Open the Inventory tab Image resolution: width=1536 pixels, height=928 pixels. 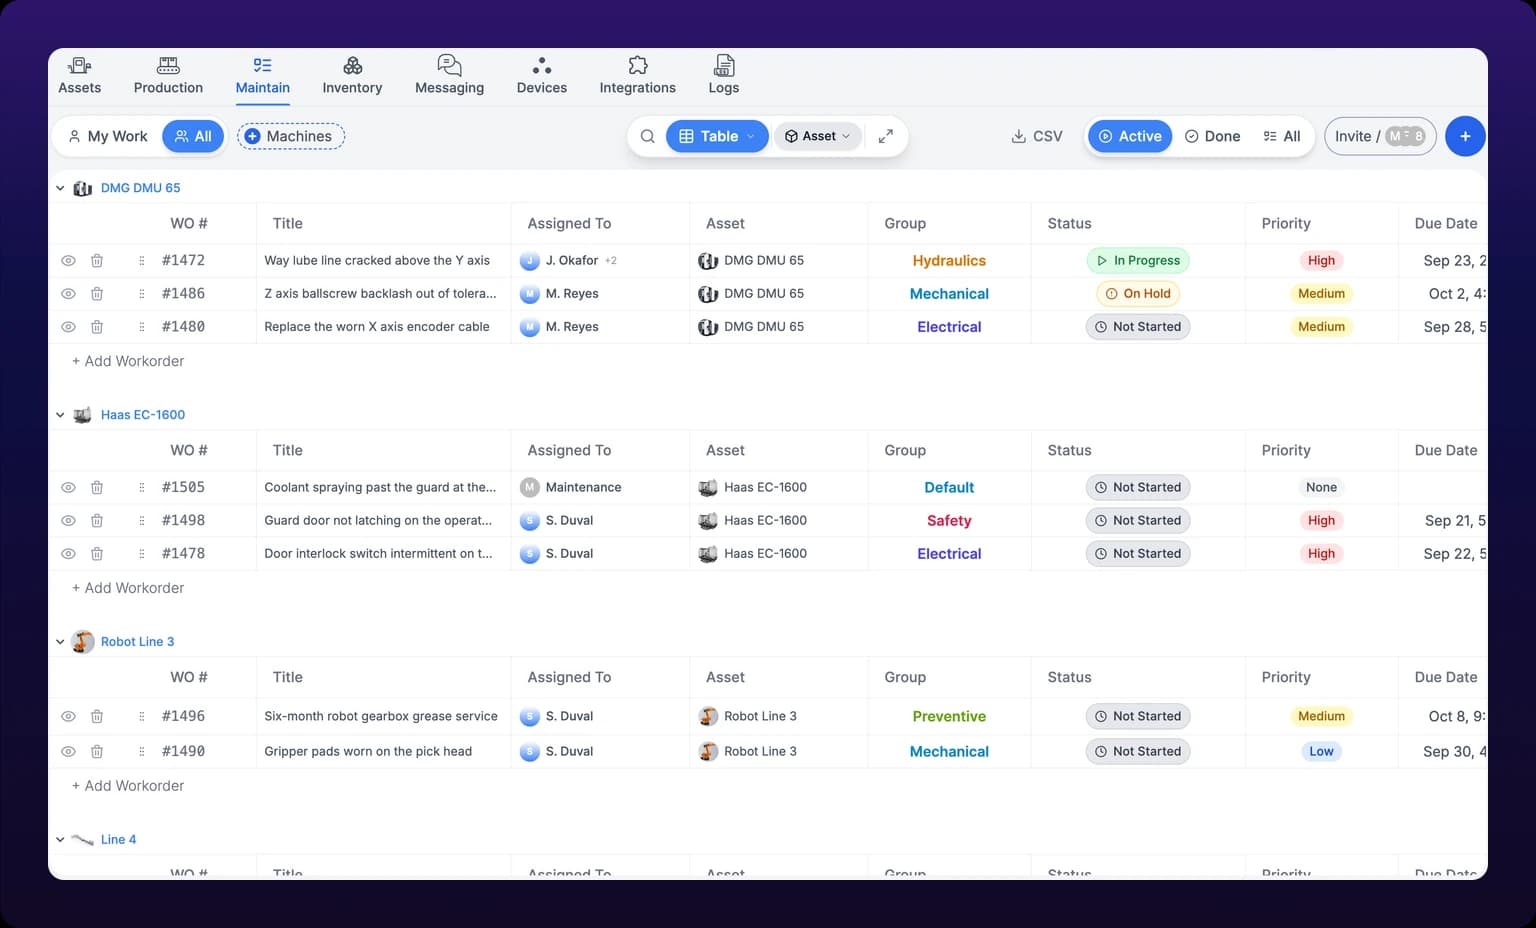pyautogui.click(x=352, y=76)
